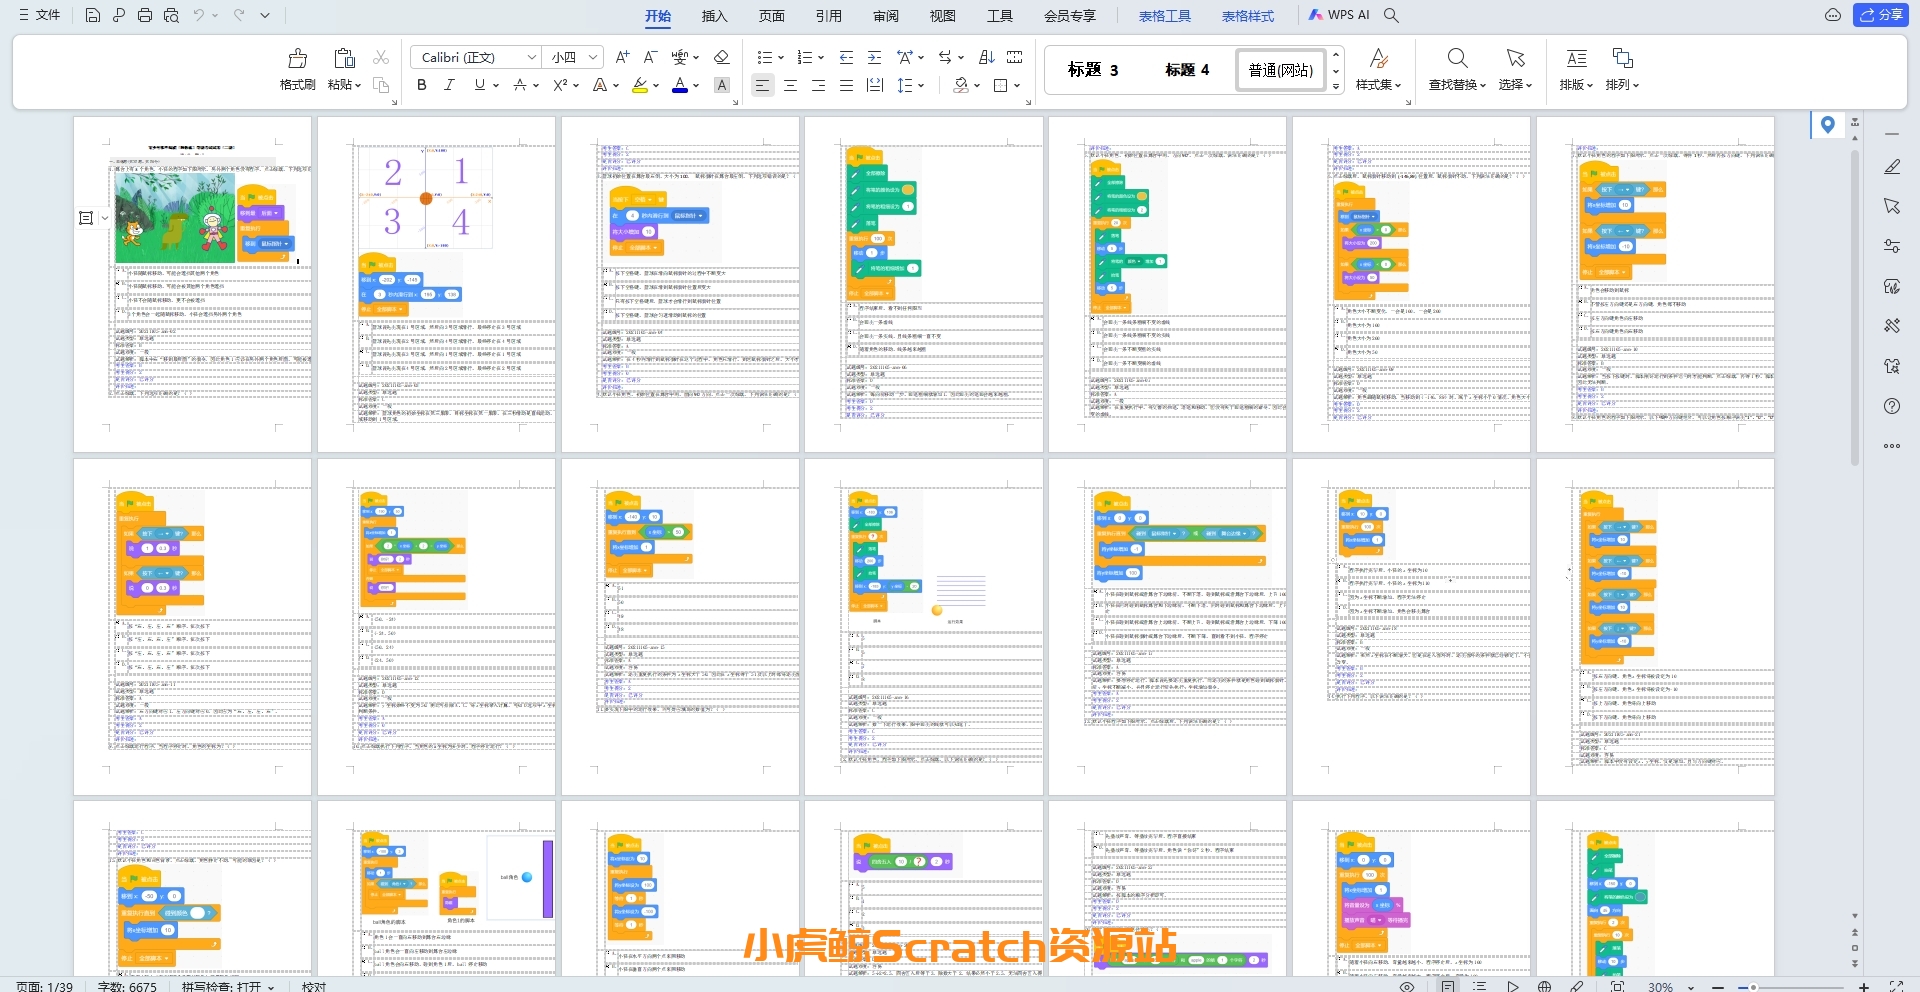Open the zoom percentage dropdown arrow

(x=1691, y=987)
